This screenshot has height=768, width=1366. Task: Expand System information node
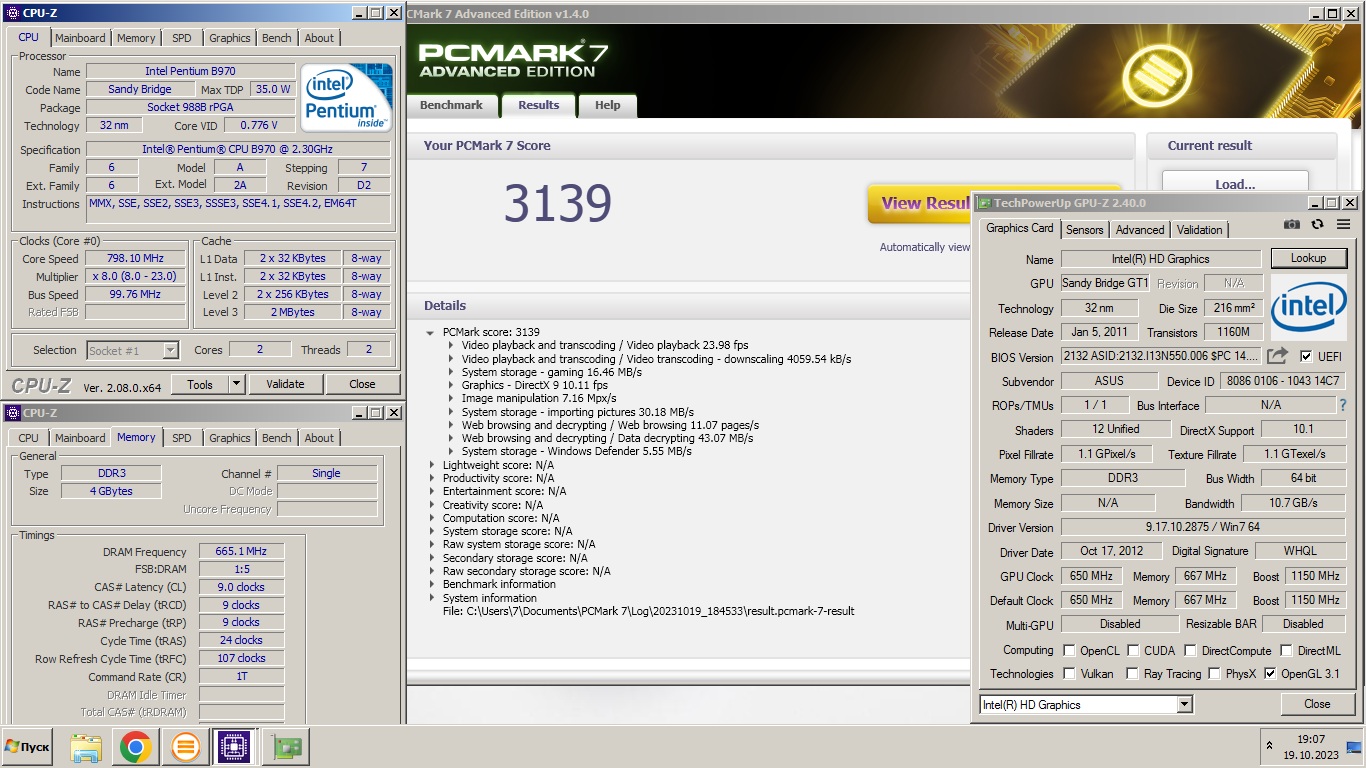point(431,598)
